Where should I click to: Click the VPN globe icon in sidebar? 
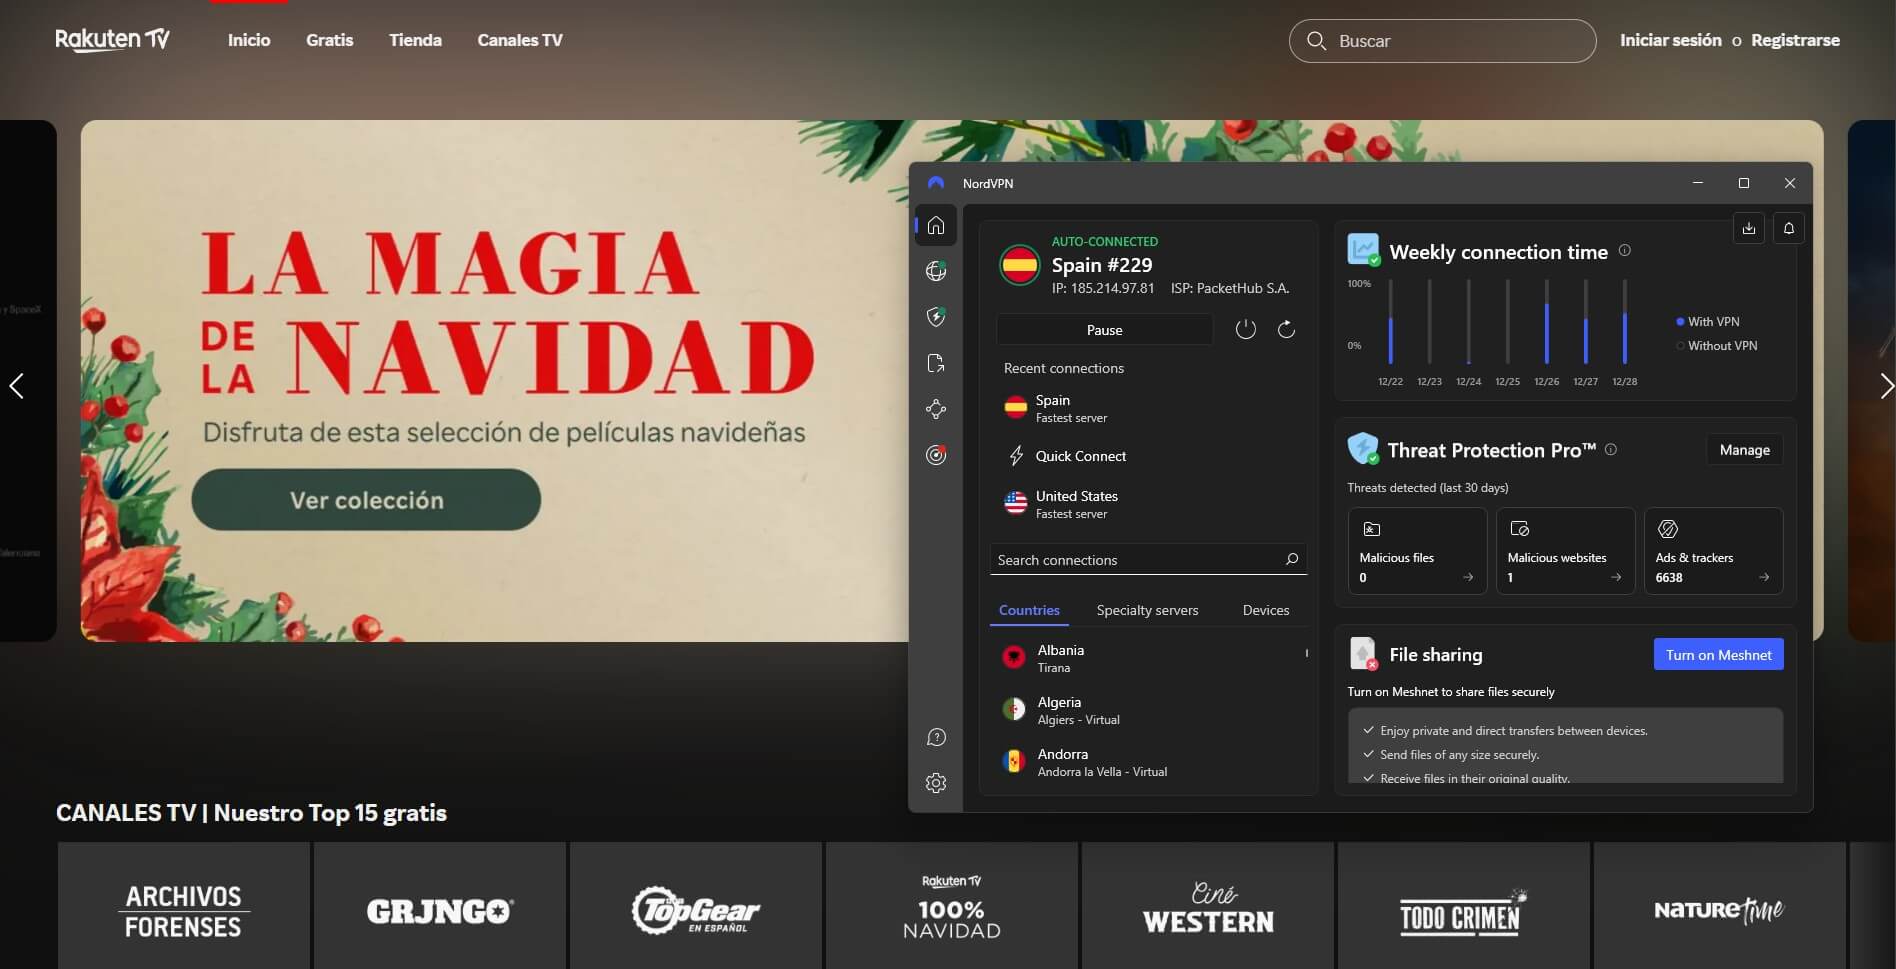point(936,270)
